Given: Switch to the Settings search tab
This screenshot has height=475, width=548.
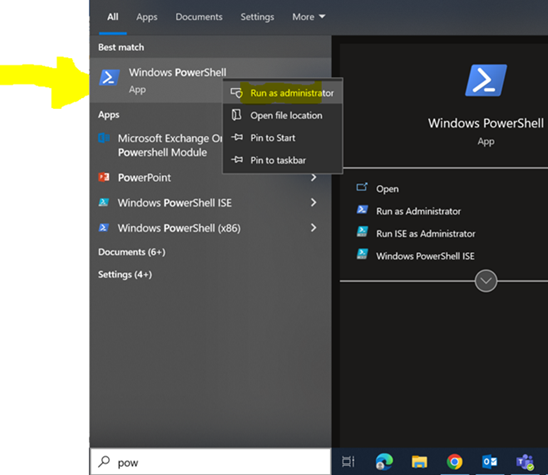Looking at the screenshot, I should [257, 17].
